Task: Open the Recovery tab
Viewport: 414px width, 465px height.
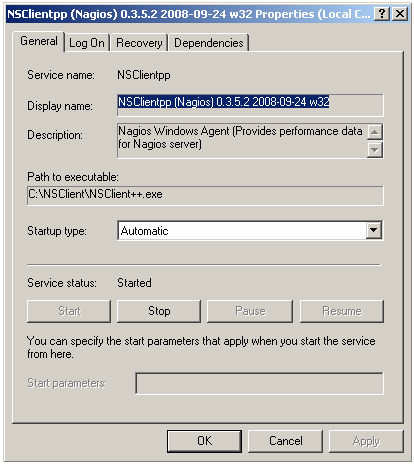Action: pyautogui.click(x=139, y=43)
